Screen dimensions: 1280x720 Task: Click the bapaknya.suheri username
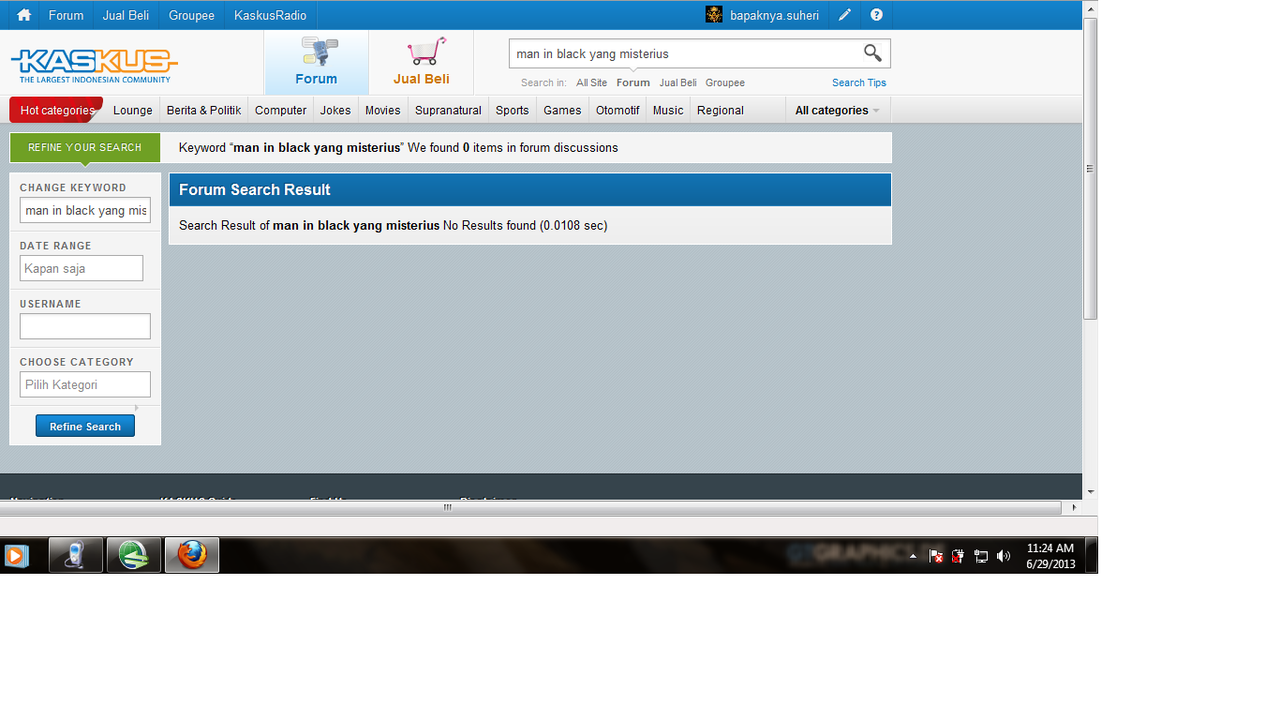point(774,15)
